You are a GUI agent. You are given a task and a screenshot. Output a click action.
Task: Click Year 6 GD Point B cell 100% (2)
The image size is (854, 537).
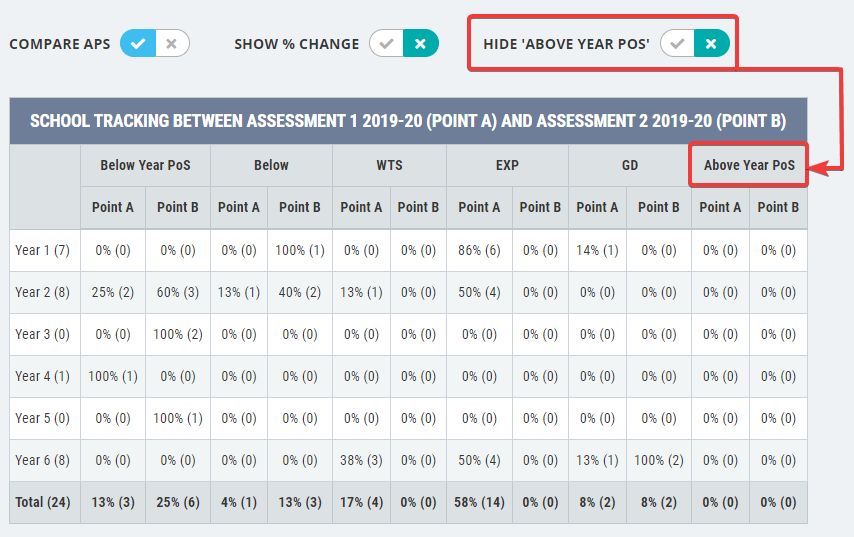coord(659,460)
